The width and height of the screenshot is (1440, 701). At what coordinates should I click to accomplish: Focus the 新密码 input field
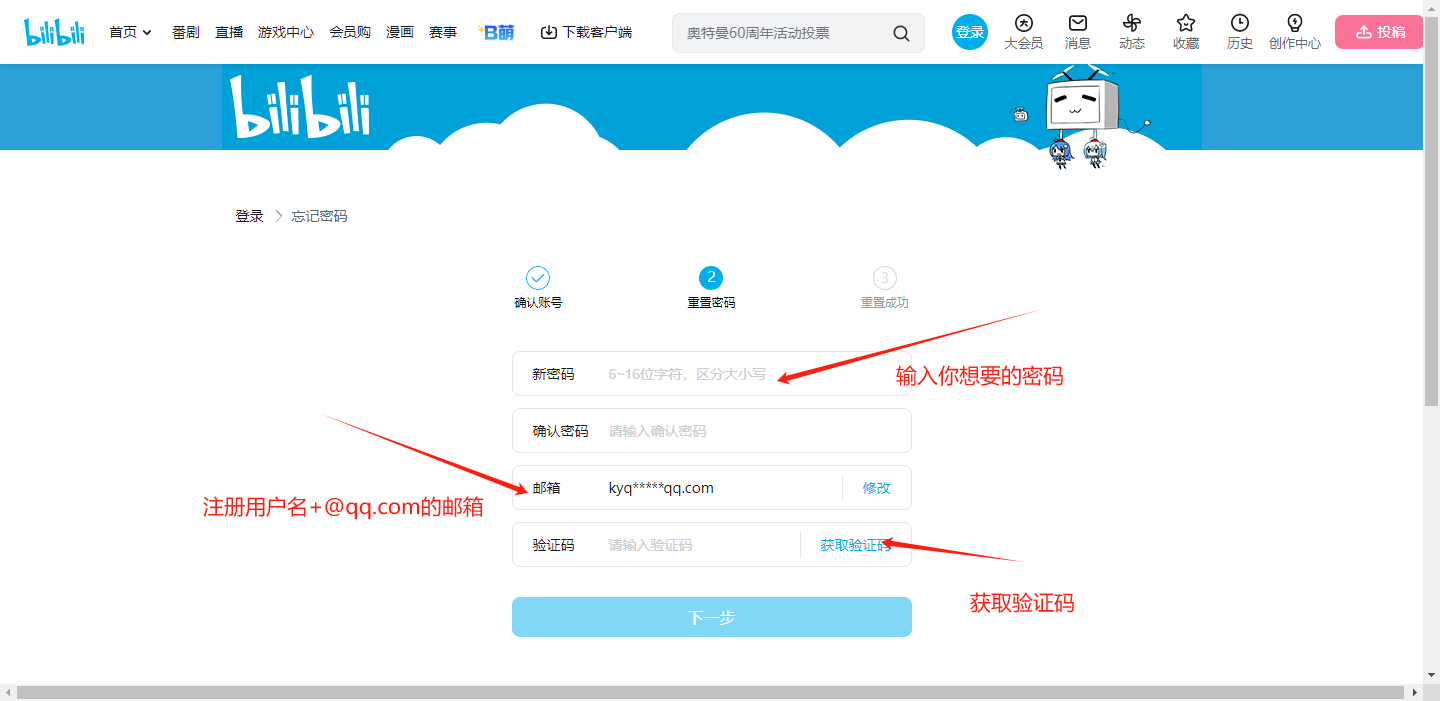[x=712, y=374]
